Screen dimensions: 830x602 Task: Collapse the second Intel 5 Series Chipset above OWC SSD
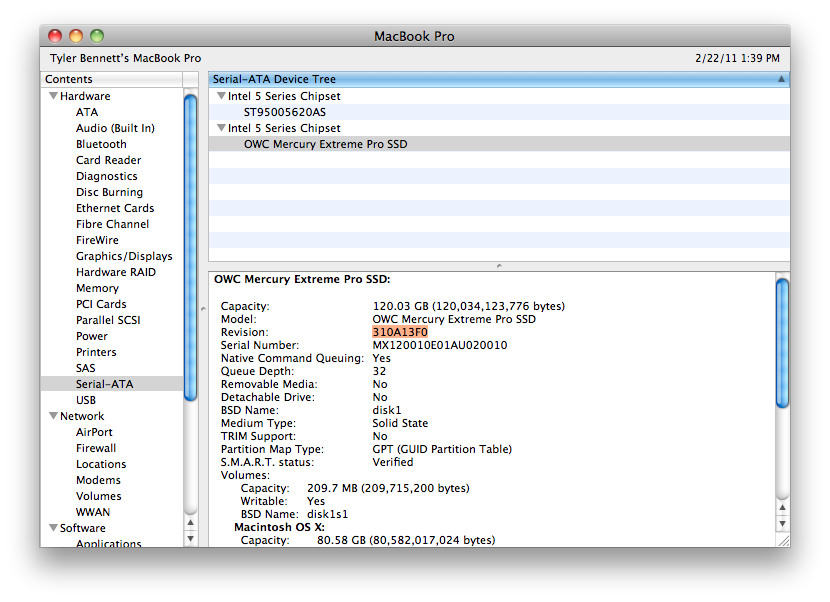pos(221,128)
